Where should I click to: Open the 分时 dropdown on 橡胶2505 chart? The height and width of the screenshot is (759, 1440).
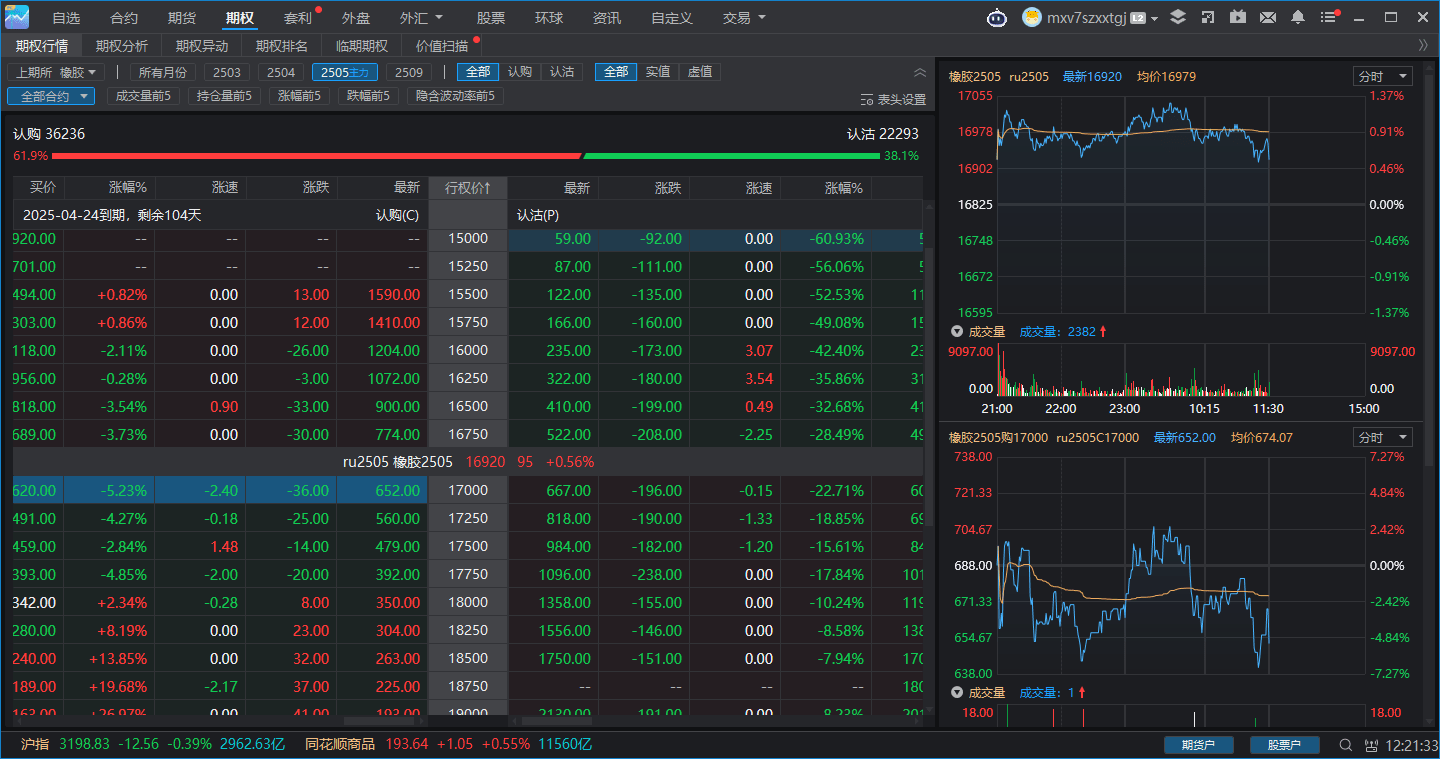[x=1382, y=76]
